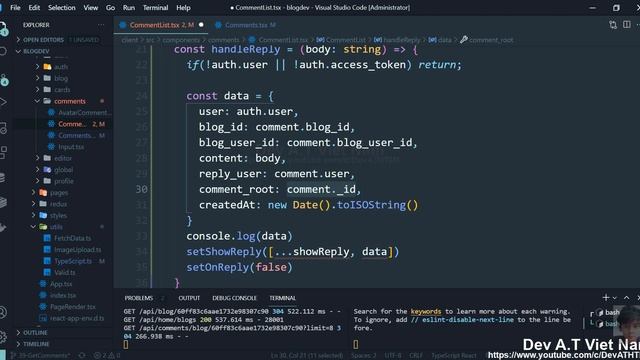Open Extensions view in activity bar
Image resolution: width=640 pixels, height=360 pixels.
(3, 153)
